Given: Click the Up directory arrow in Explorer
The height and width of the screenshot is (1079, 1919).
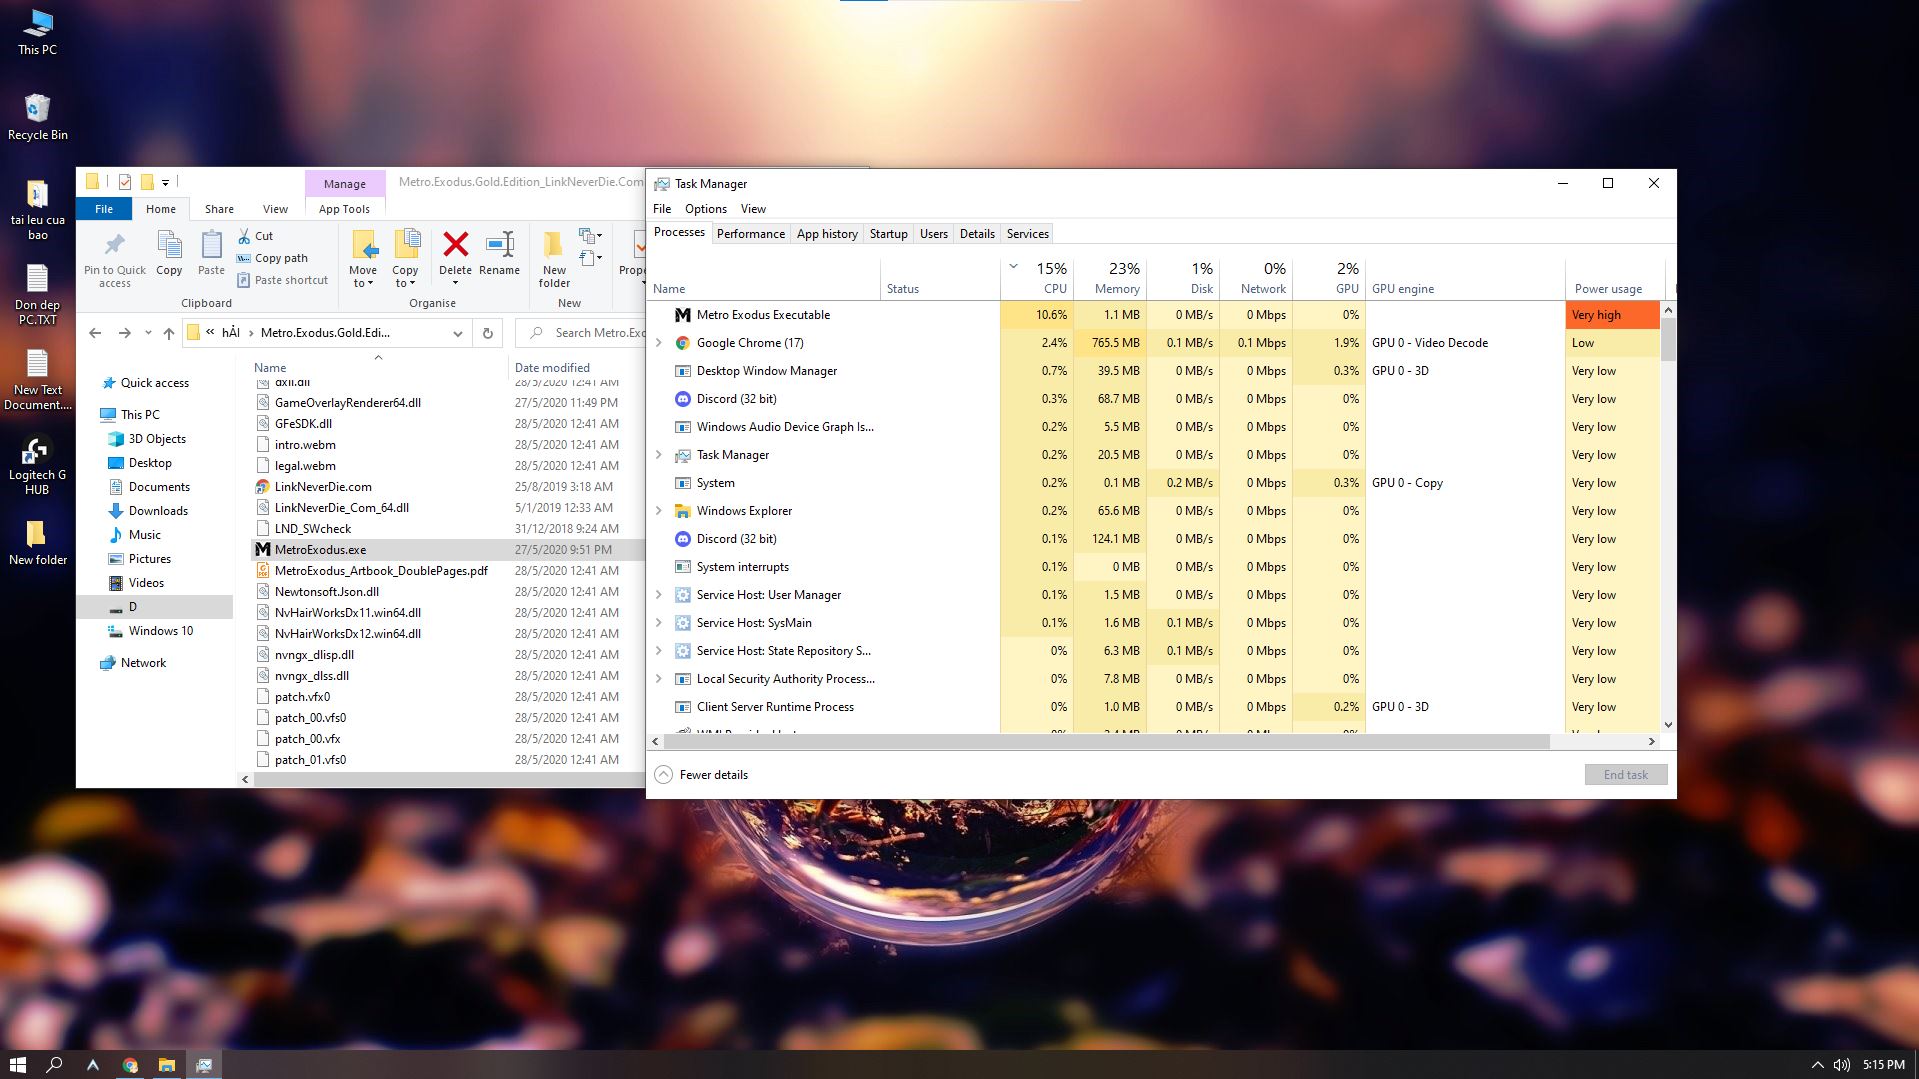Looking at the screenshot, I should [168, 333].
